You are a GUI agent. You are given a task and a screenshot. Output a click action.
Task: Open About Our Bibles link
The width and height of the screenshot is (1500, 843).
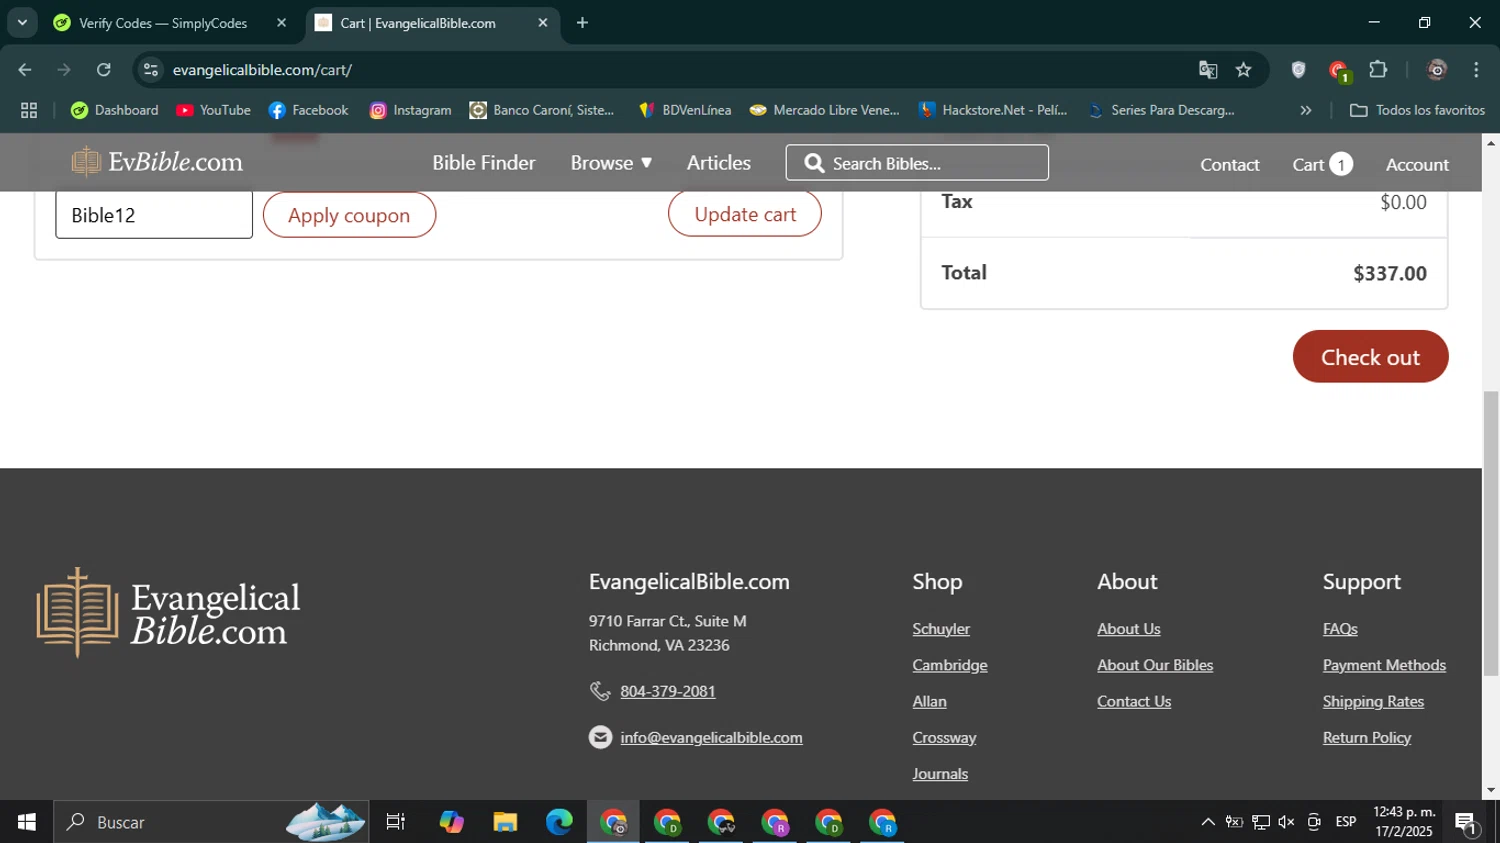click(1155, 665)
